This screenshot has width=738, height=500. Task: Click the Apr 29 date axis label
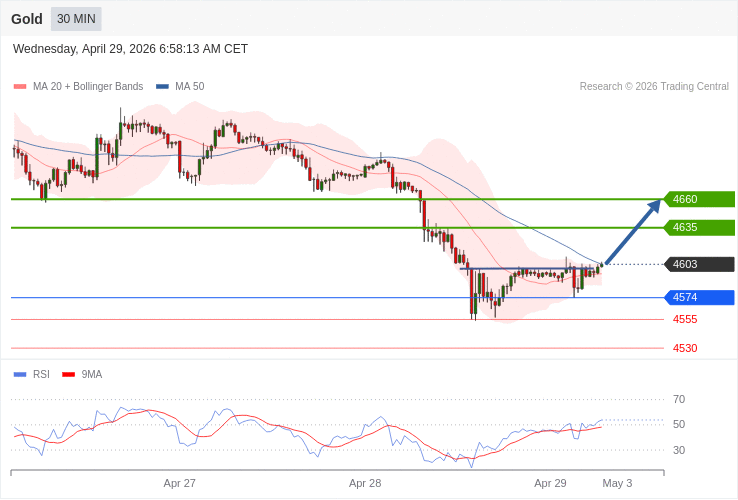coord(550,483)
